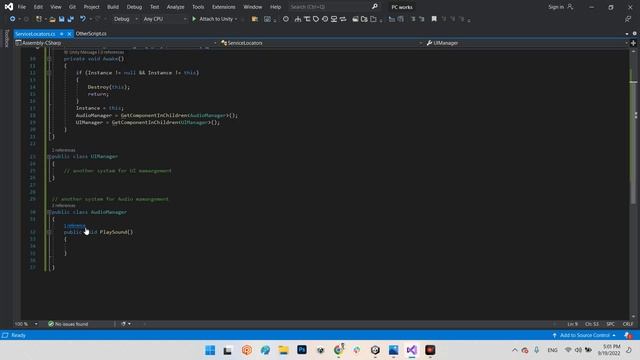640x360 pixels.
Task: Open the active files list dropdown arrow
Action: [x=627, y=33]
